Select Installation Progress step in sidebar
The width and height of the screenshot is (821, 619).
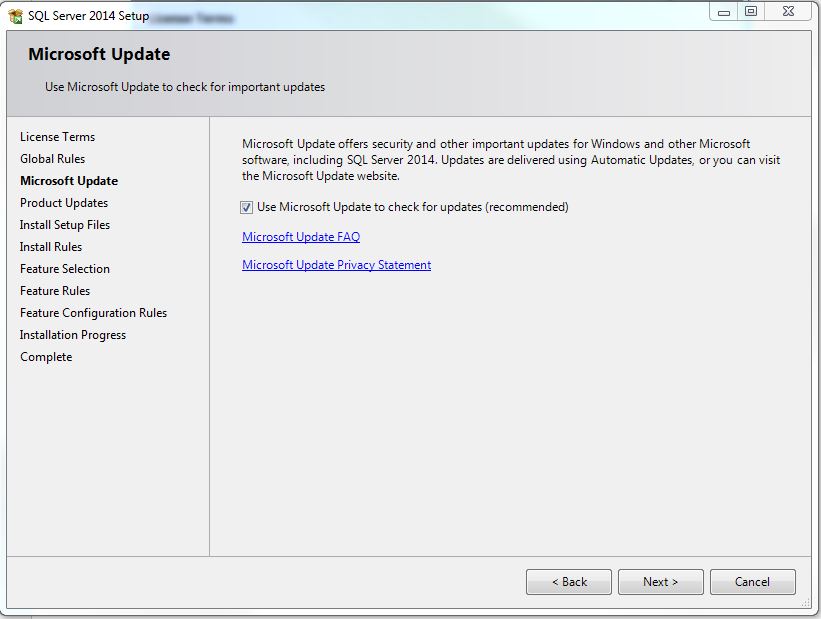pos(73,335)
